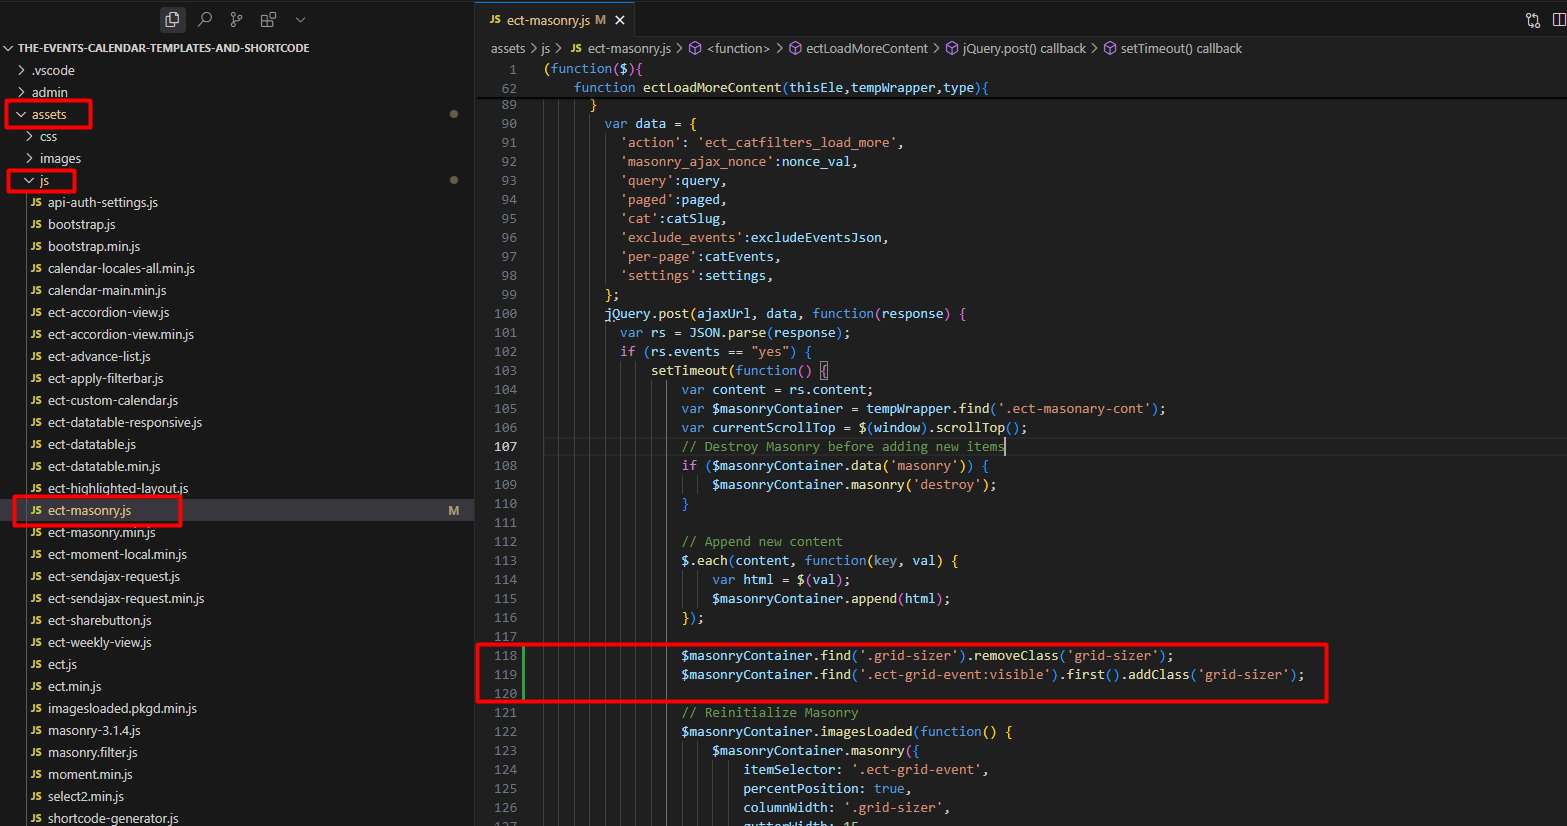Open ect-datatable.js file

point(91,444)
